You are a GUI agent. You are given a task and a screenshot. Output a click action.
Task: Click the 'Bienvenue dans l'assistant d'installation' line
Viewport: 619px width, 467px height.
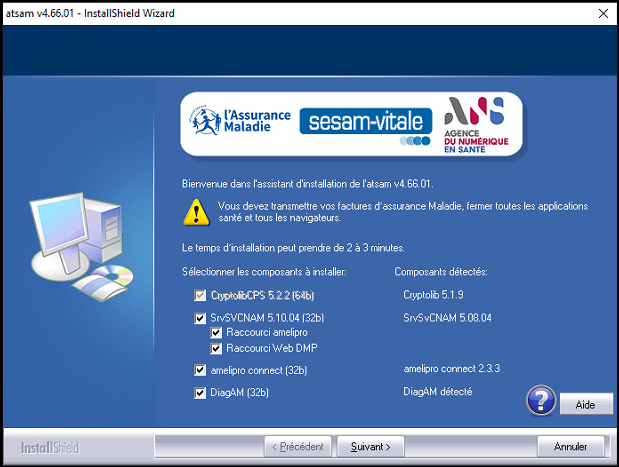(x=308, y=184)
